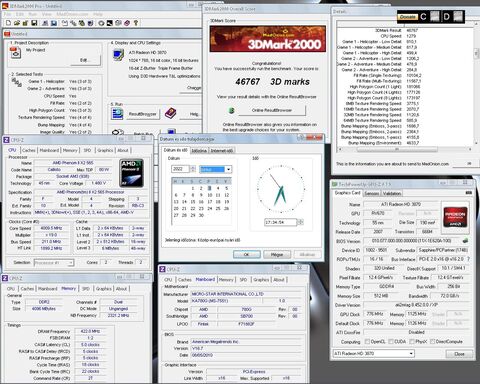Toggle the PhysX checkbox in GPU-Z

pyautogui.click(x=412, y=342)
